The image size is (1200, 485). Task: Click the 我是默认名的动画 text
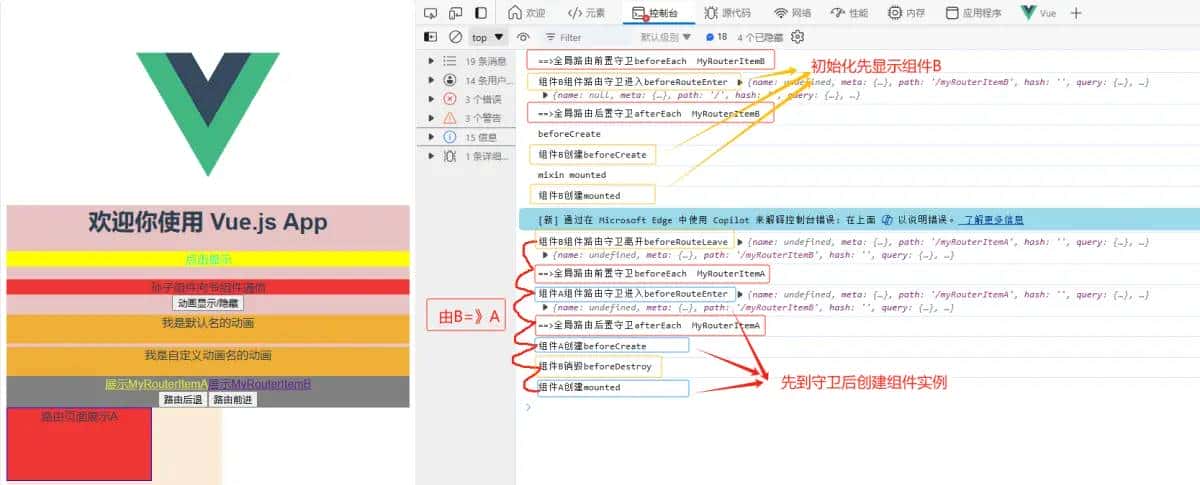point(208,323)
